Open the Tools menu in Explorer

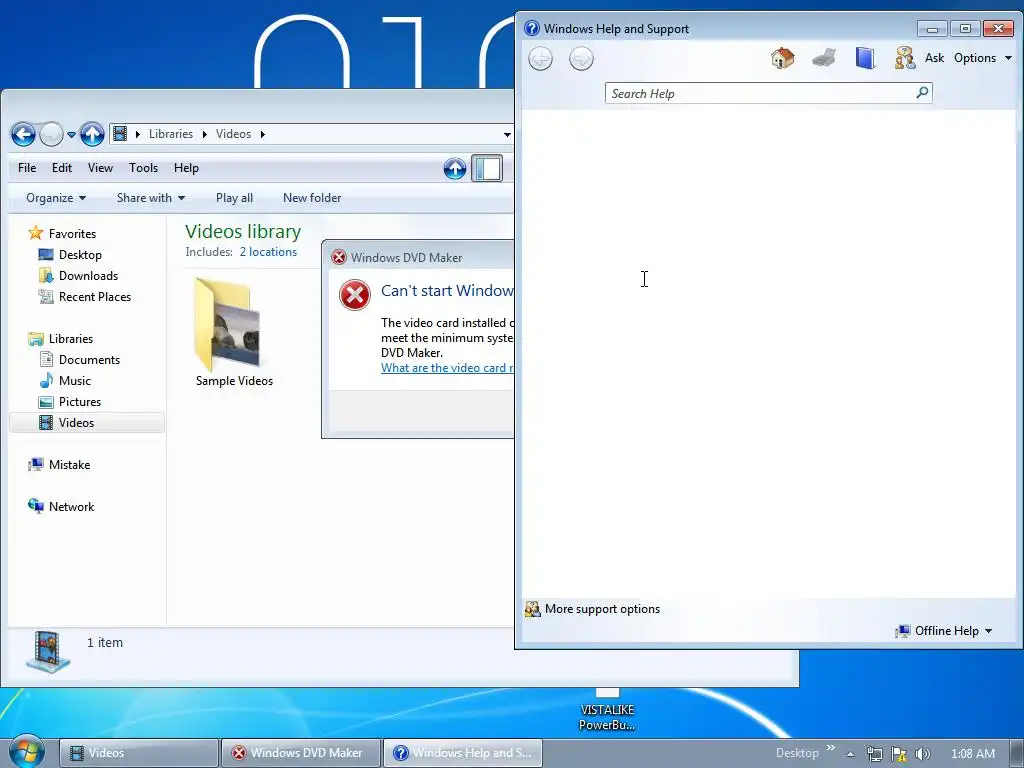144,168
